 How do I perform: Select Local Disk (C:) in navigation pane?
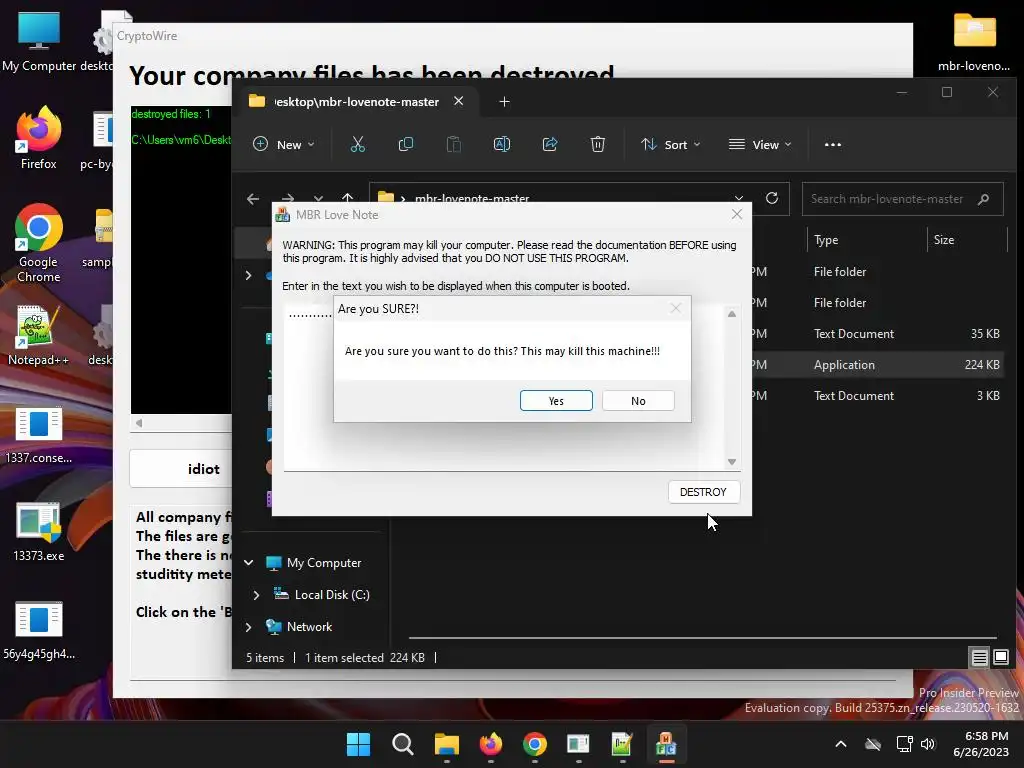tap(322, 594)
